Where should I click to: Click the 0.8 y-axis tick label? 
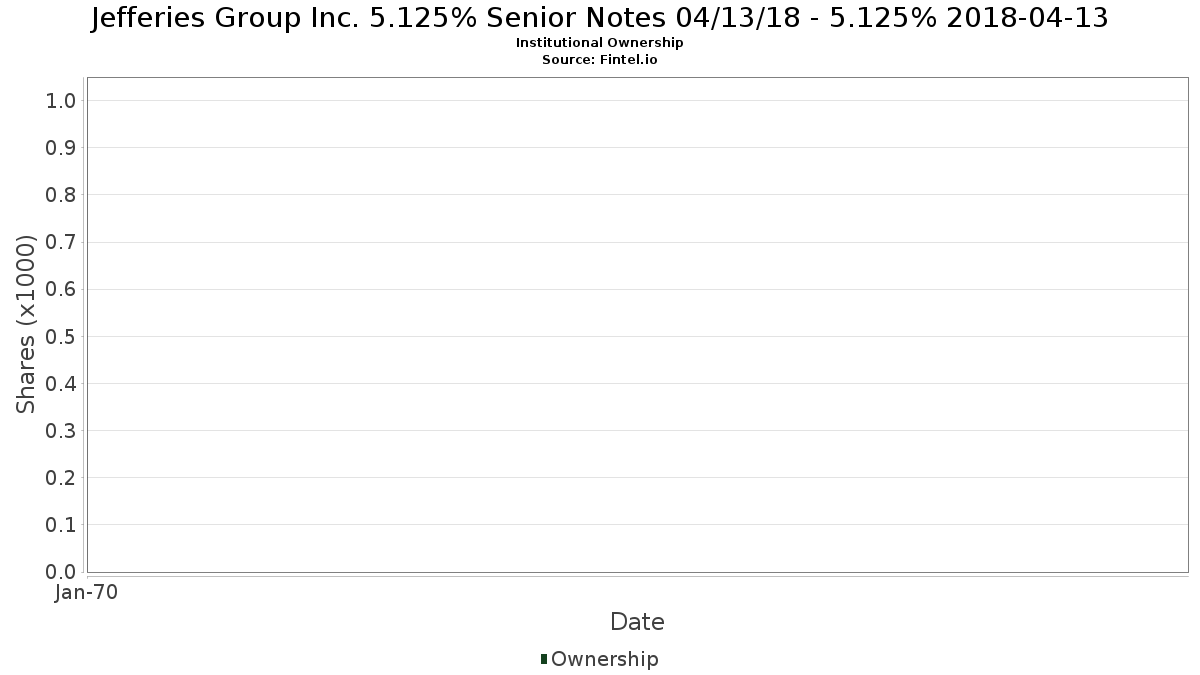(61, 194)
